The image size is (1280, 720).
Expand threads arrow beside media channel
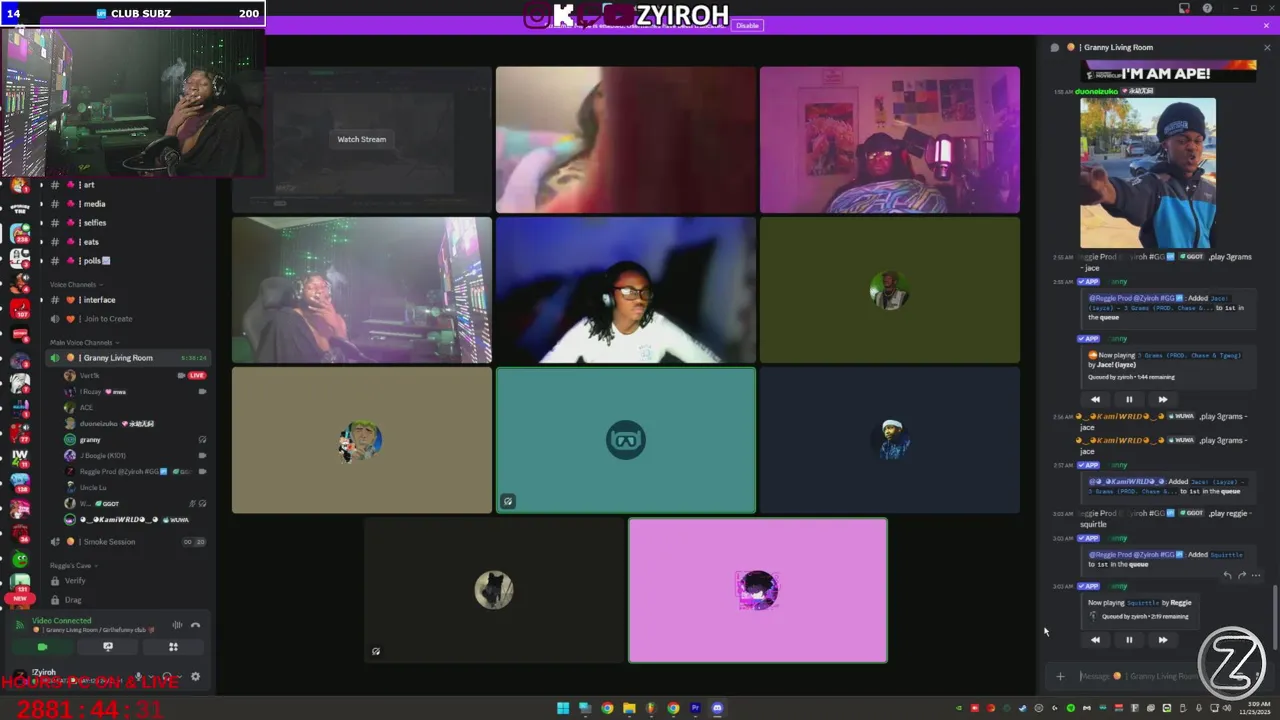(41, 204)
